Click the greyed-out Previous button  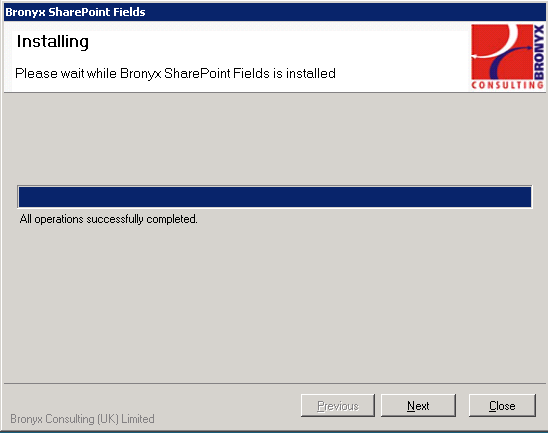click(x=338, y=405)
